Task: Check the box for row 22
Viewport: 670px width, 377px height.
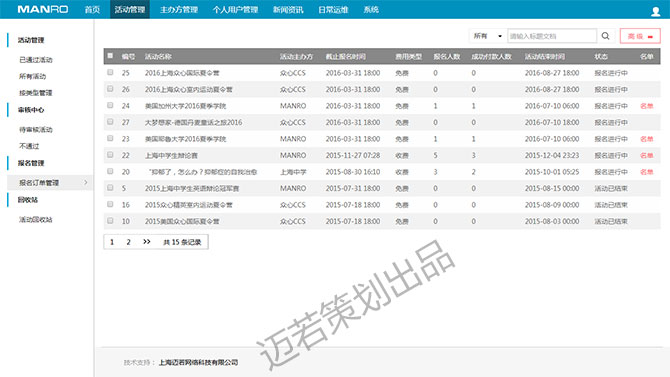Action: tap(110, 155)
